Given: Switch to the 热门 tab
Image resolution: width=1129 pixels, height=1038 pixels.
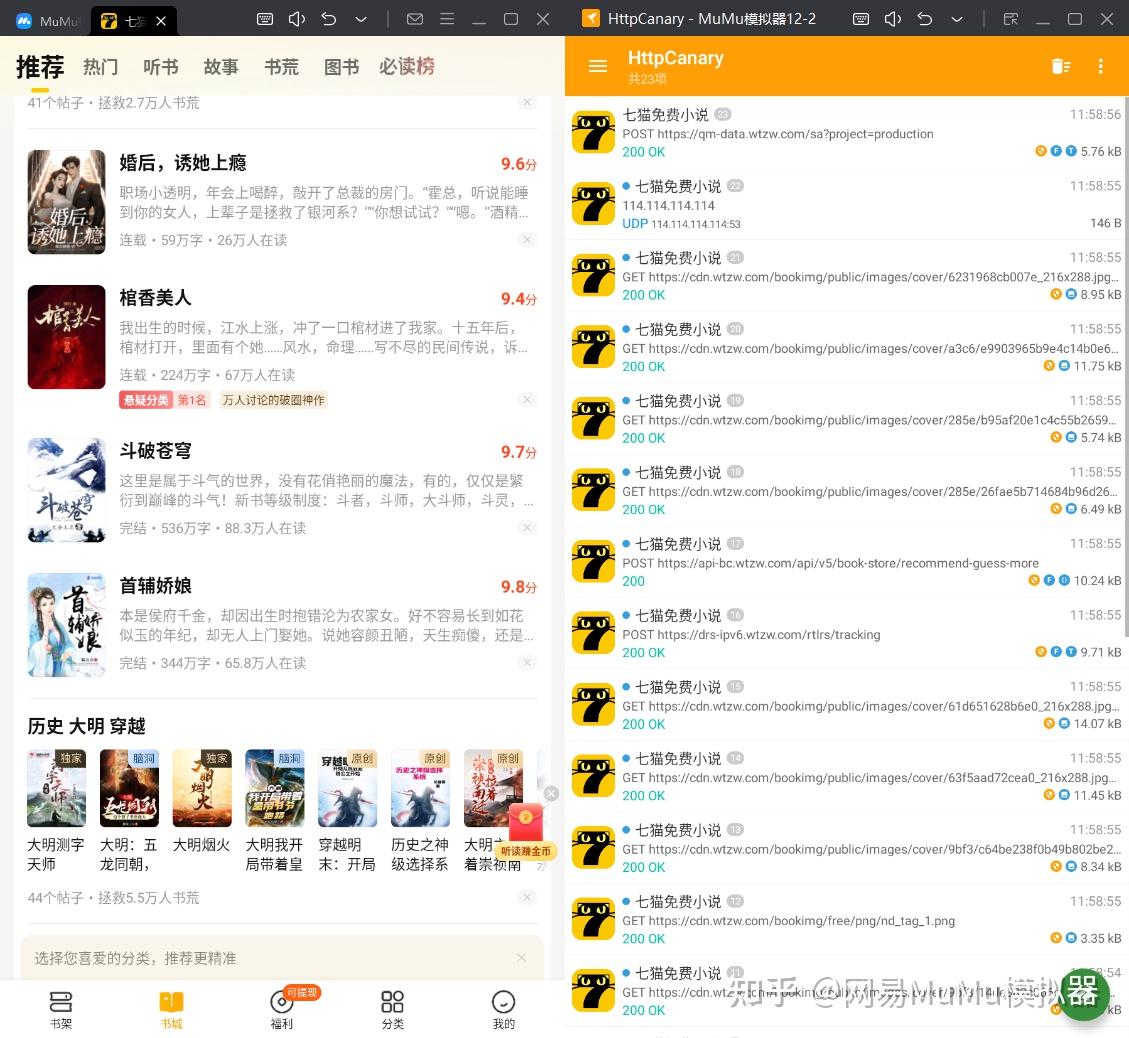Looking at the screenshot, I should (x=99, y=67).
